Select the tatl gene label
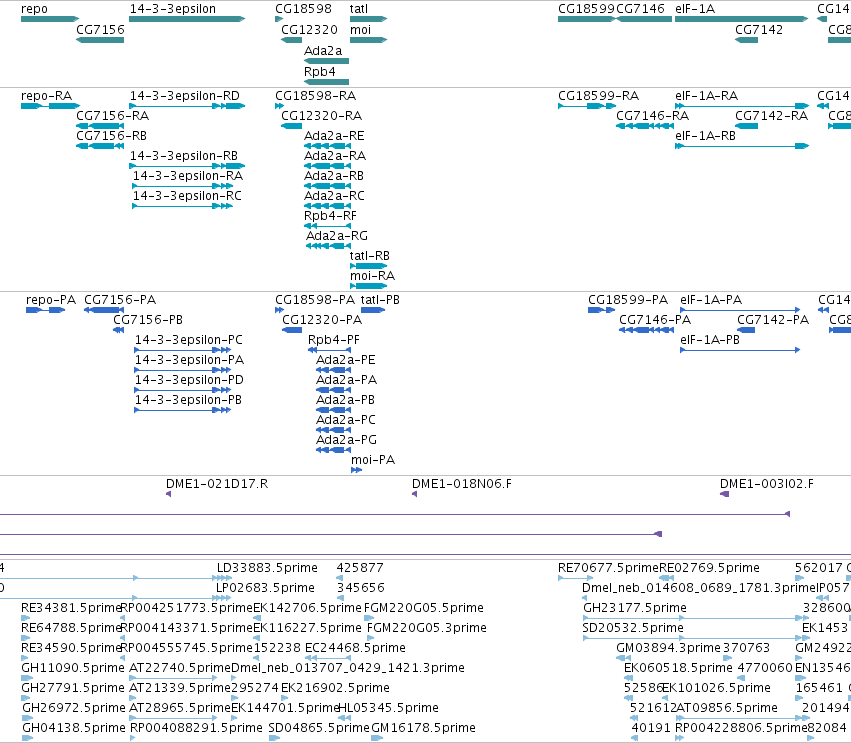 (x=359, y=9)
